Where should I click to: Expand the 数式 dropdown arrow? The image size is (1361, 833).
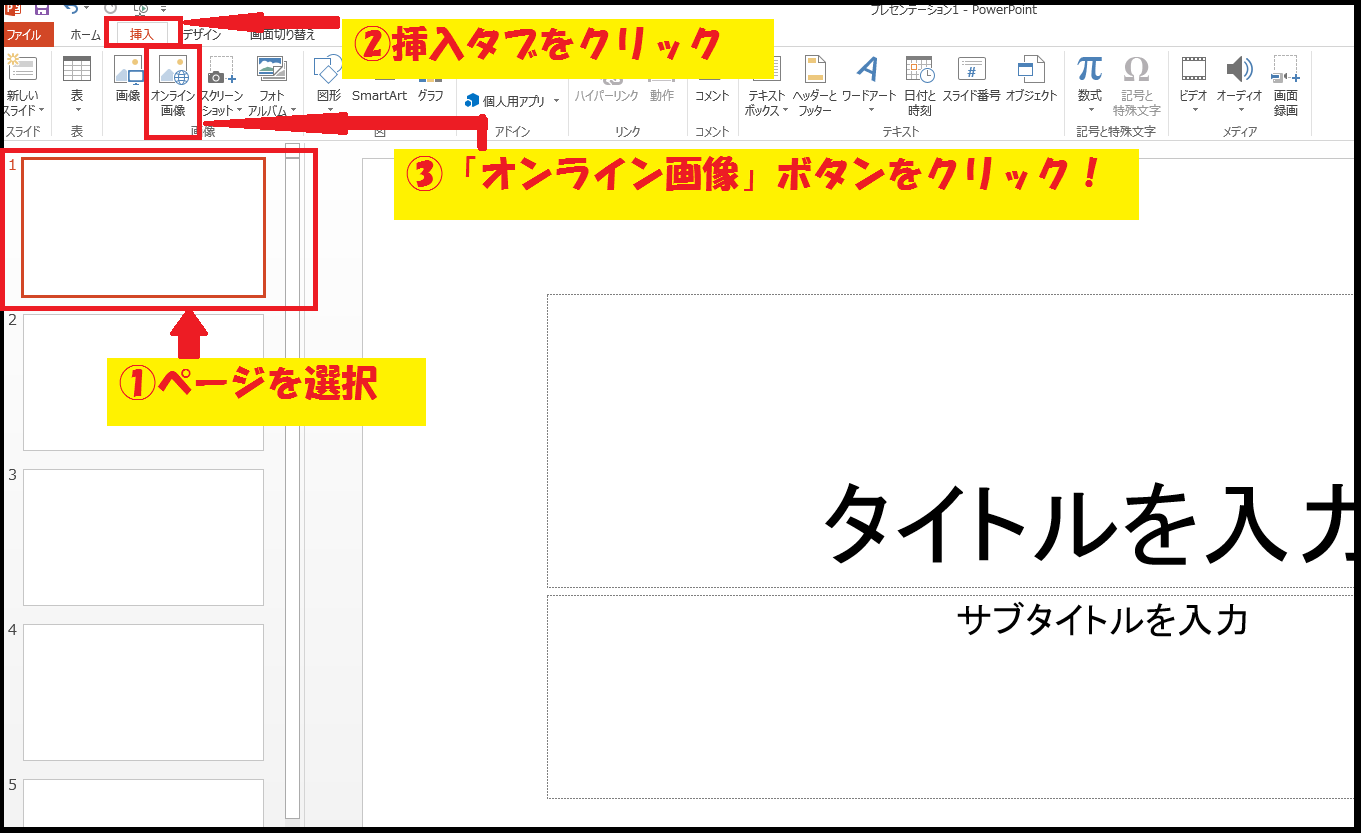1089,111
